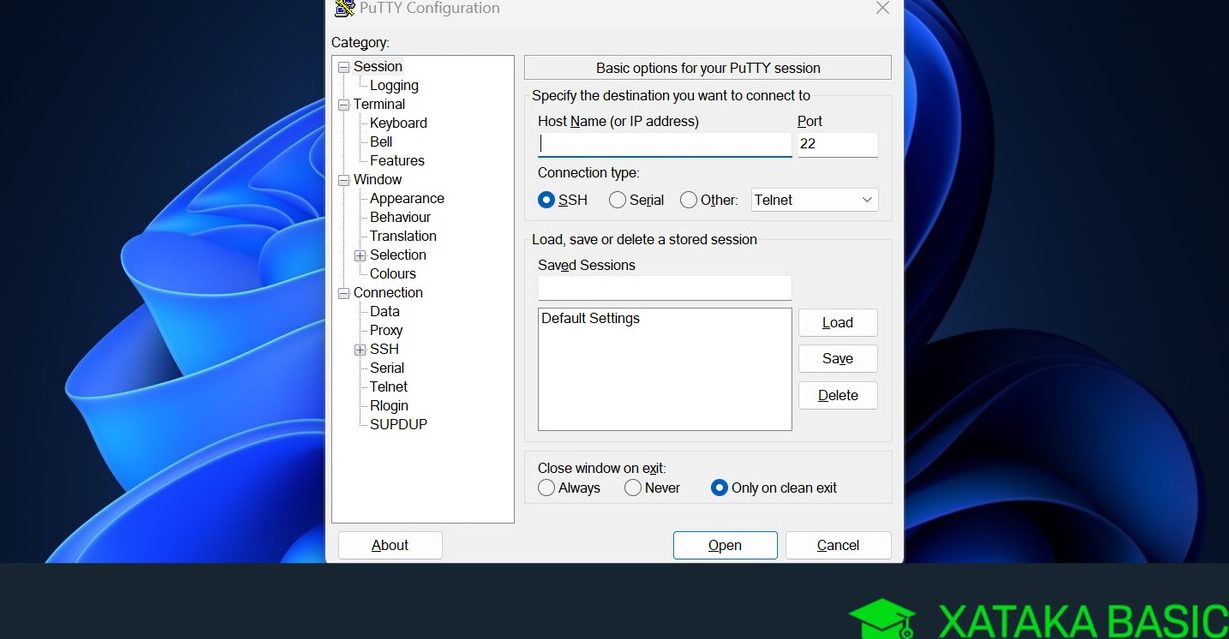The height and width of the screenshot is (639, 1229).
Task: Open the Colours settings page
Action: click(x=391, y=273)
